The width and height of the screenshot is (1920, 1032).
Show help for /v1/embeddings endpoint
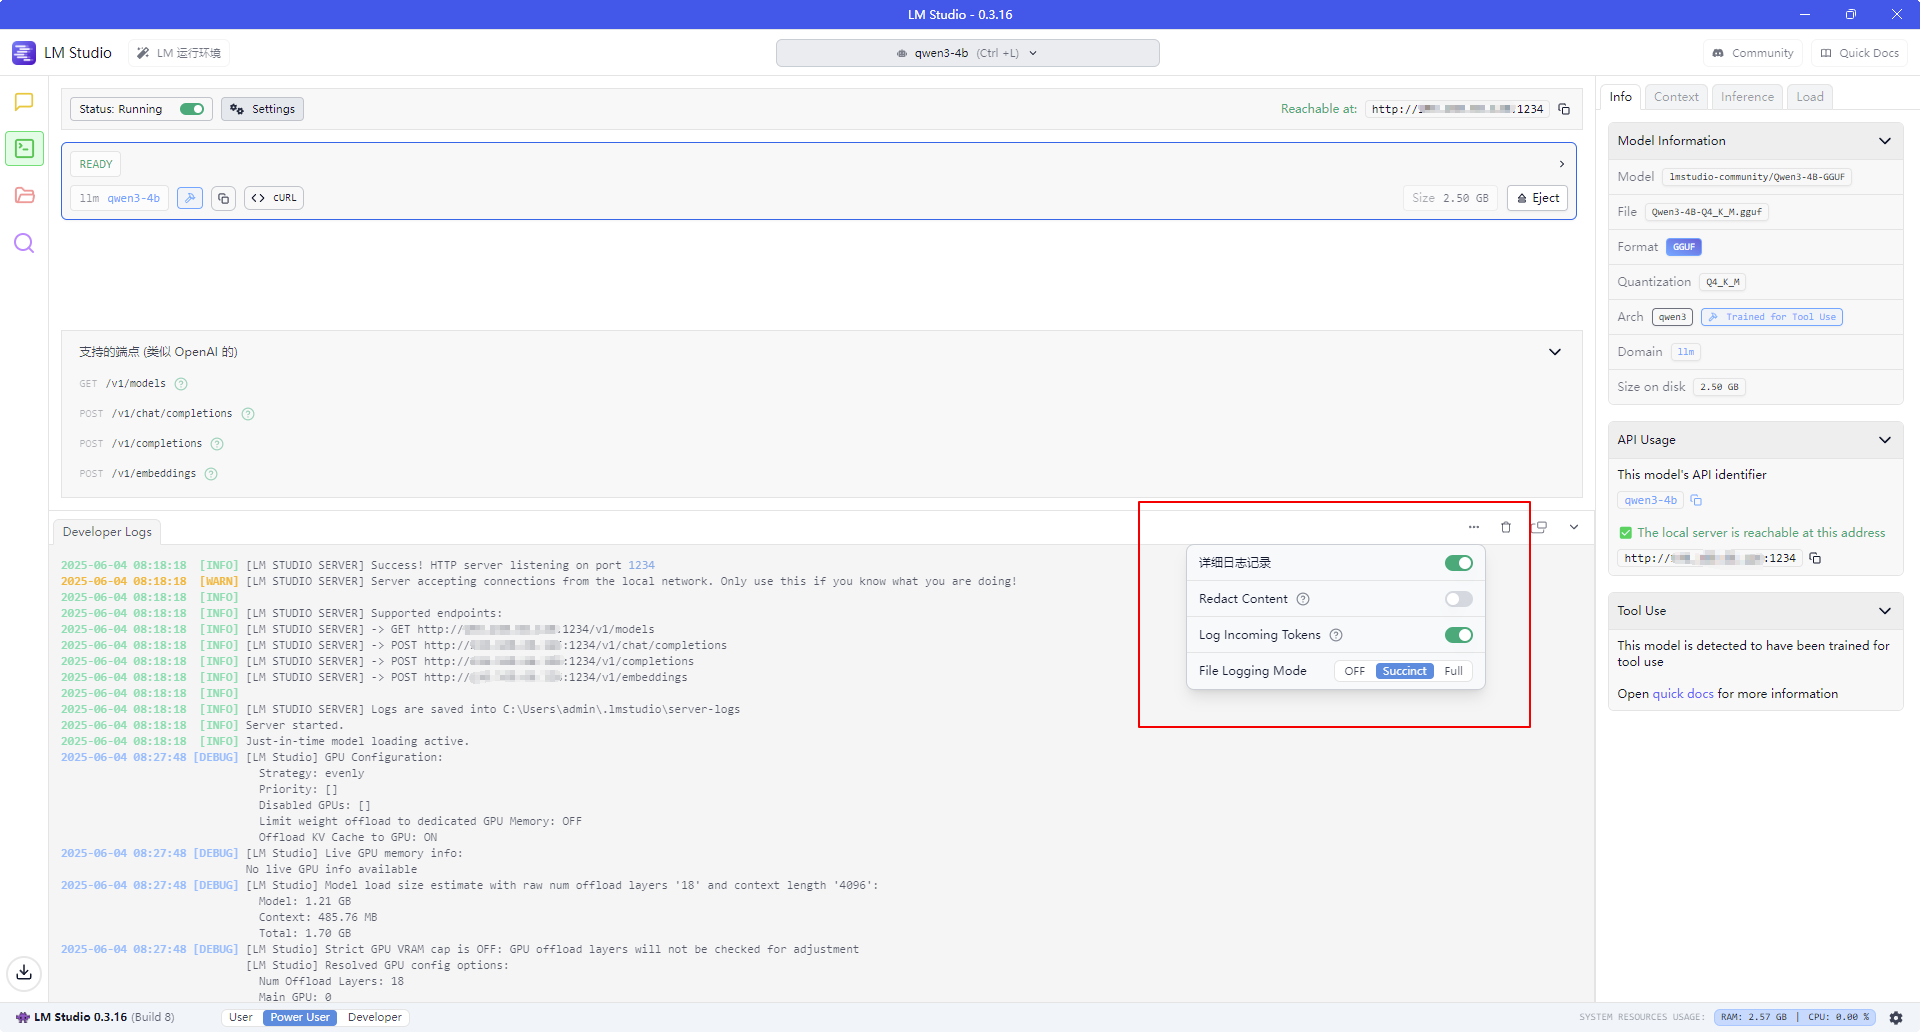pos(211,474)
